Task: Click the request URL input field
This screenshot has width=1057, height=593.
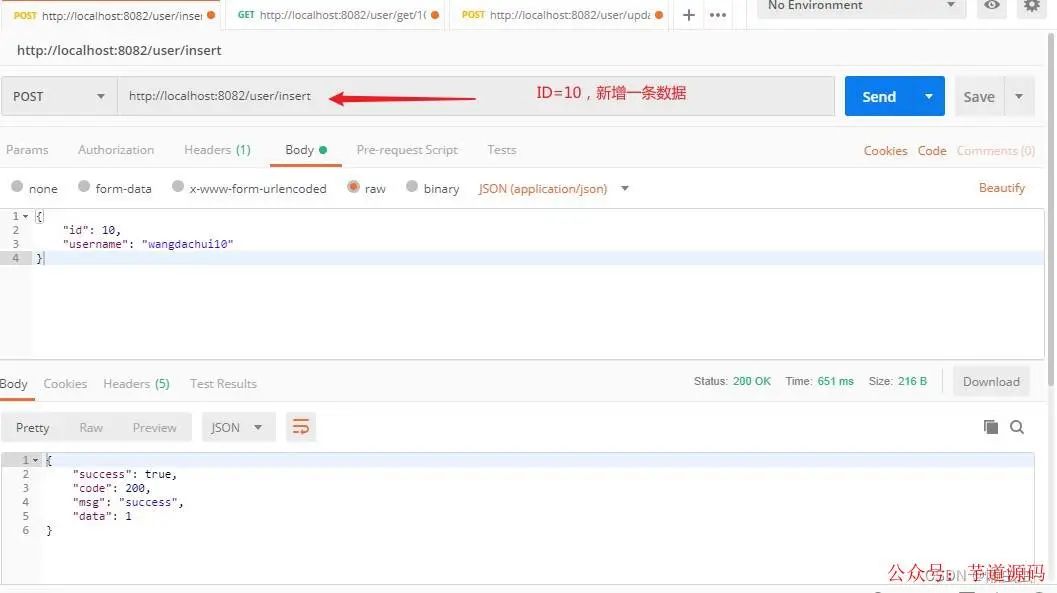Action: 476,96
